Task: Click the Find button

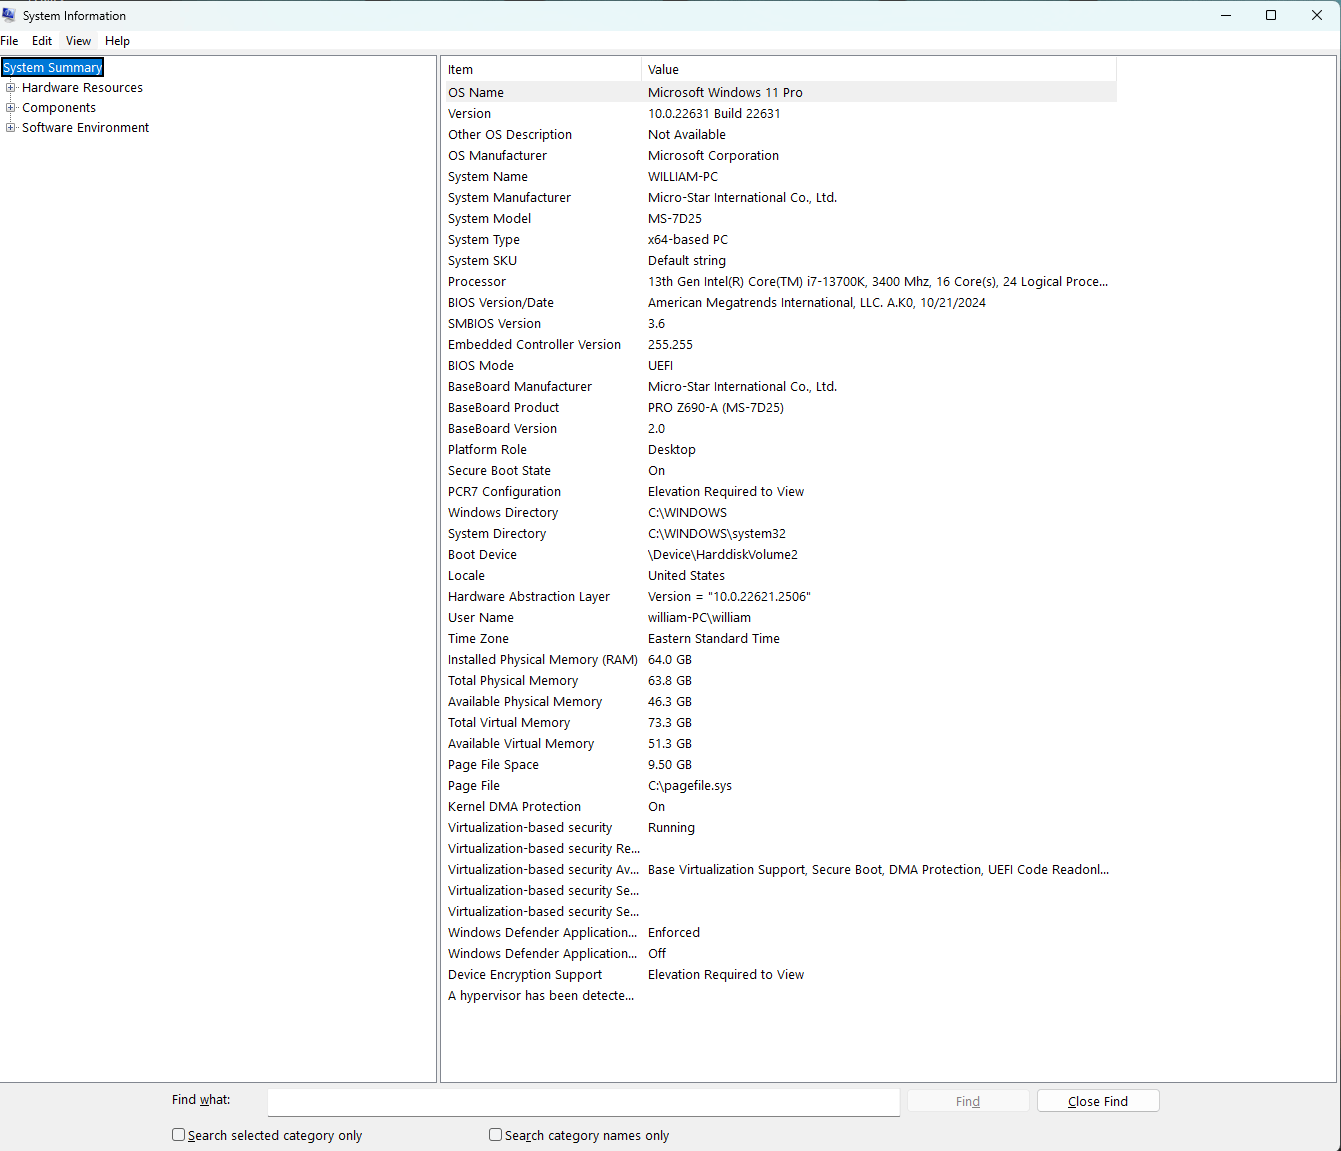Action: coord(968,1101)
